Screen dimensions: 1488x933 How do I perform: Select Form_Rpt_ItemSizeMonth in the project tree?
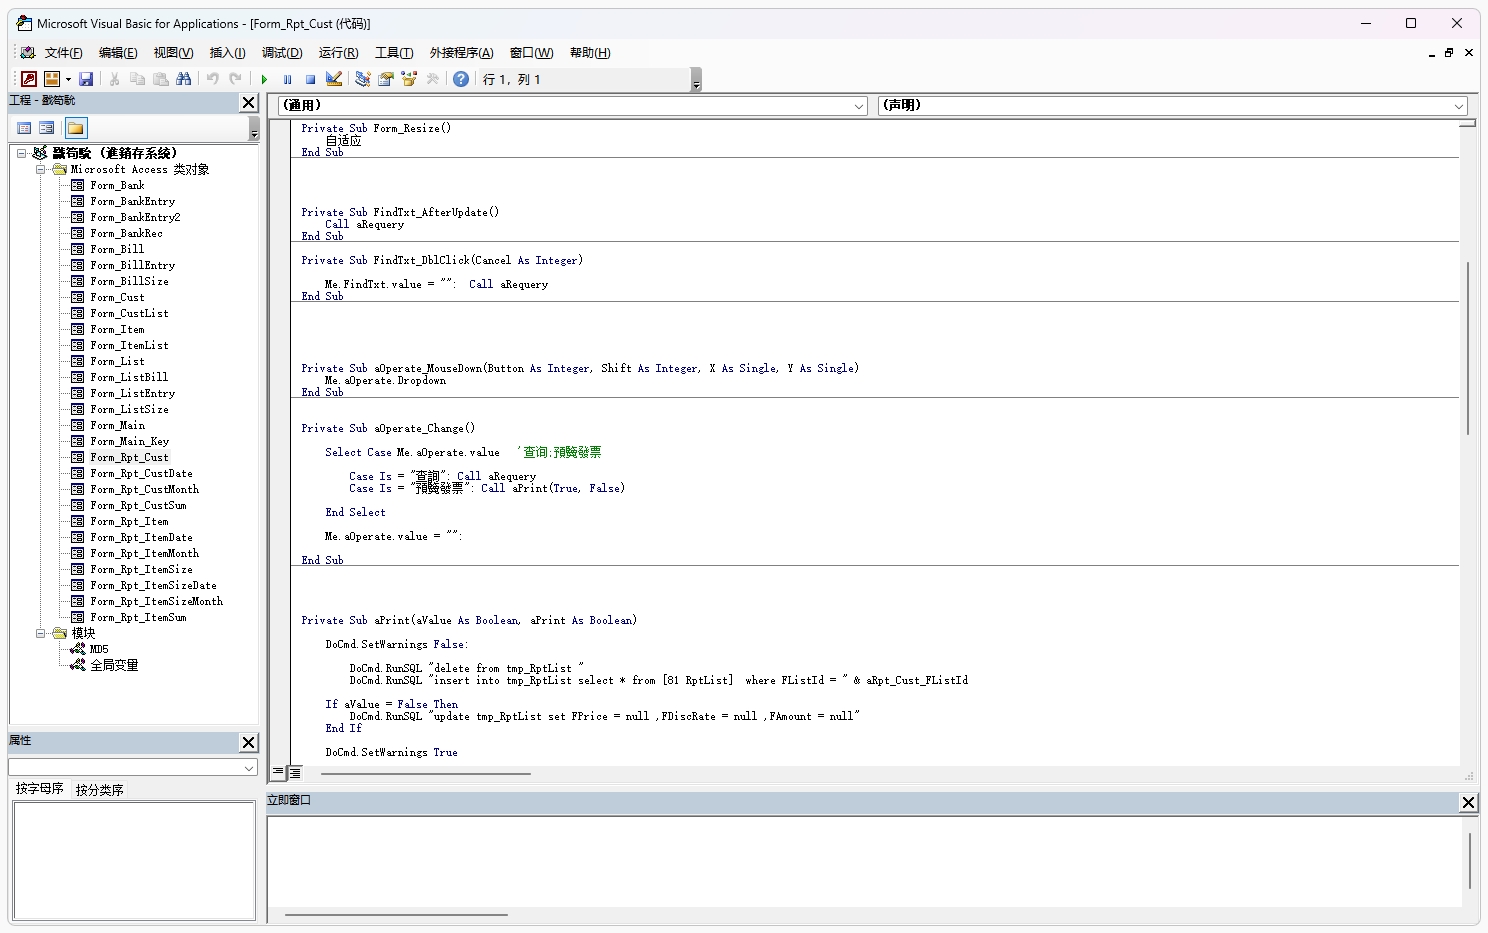[156, 601]
